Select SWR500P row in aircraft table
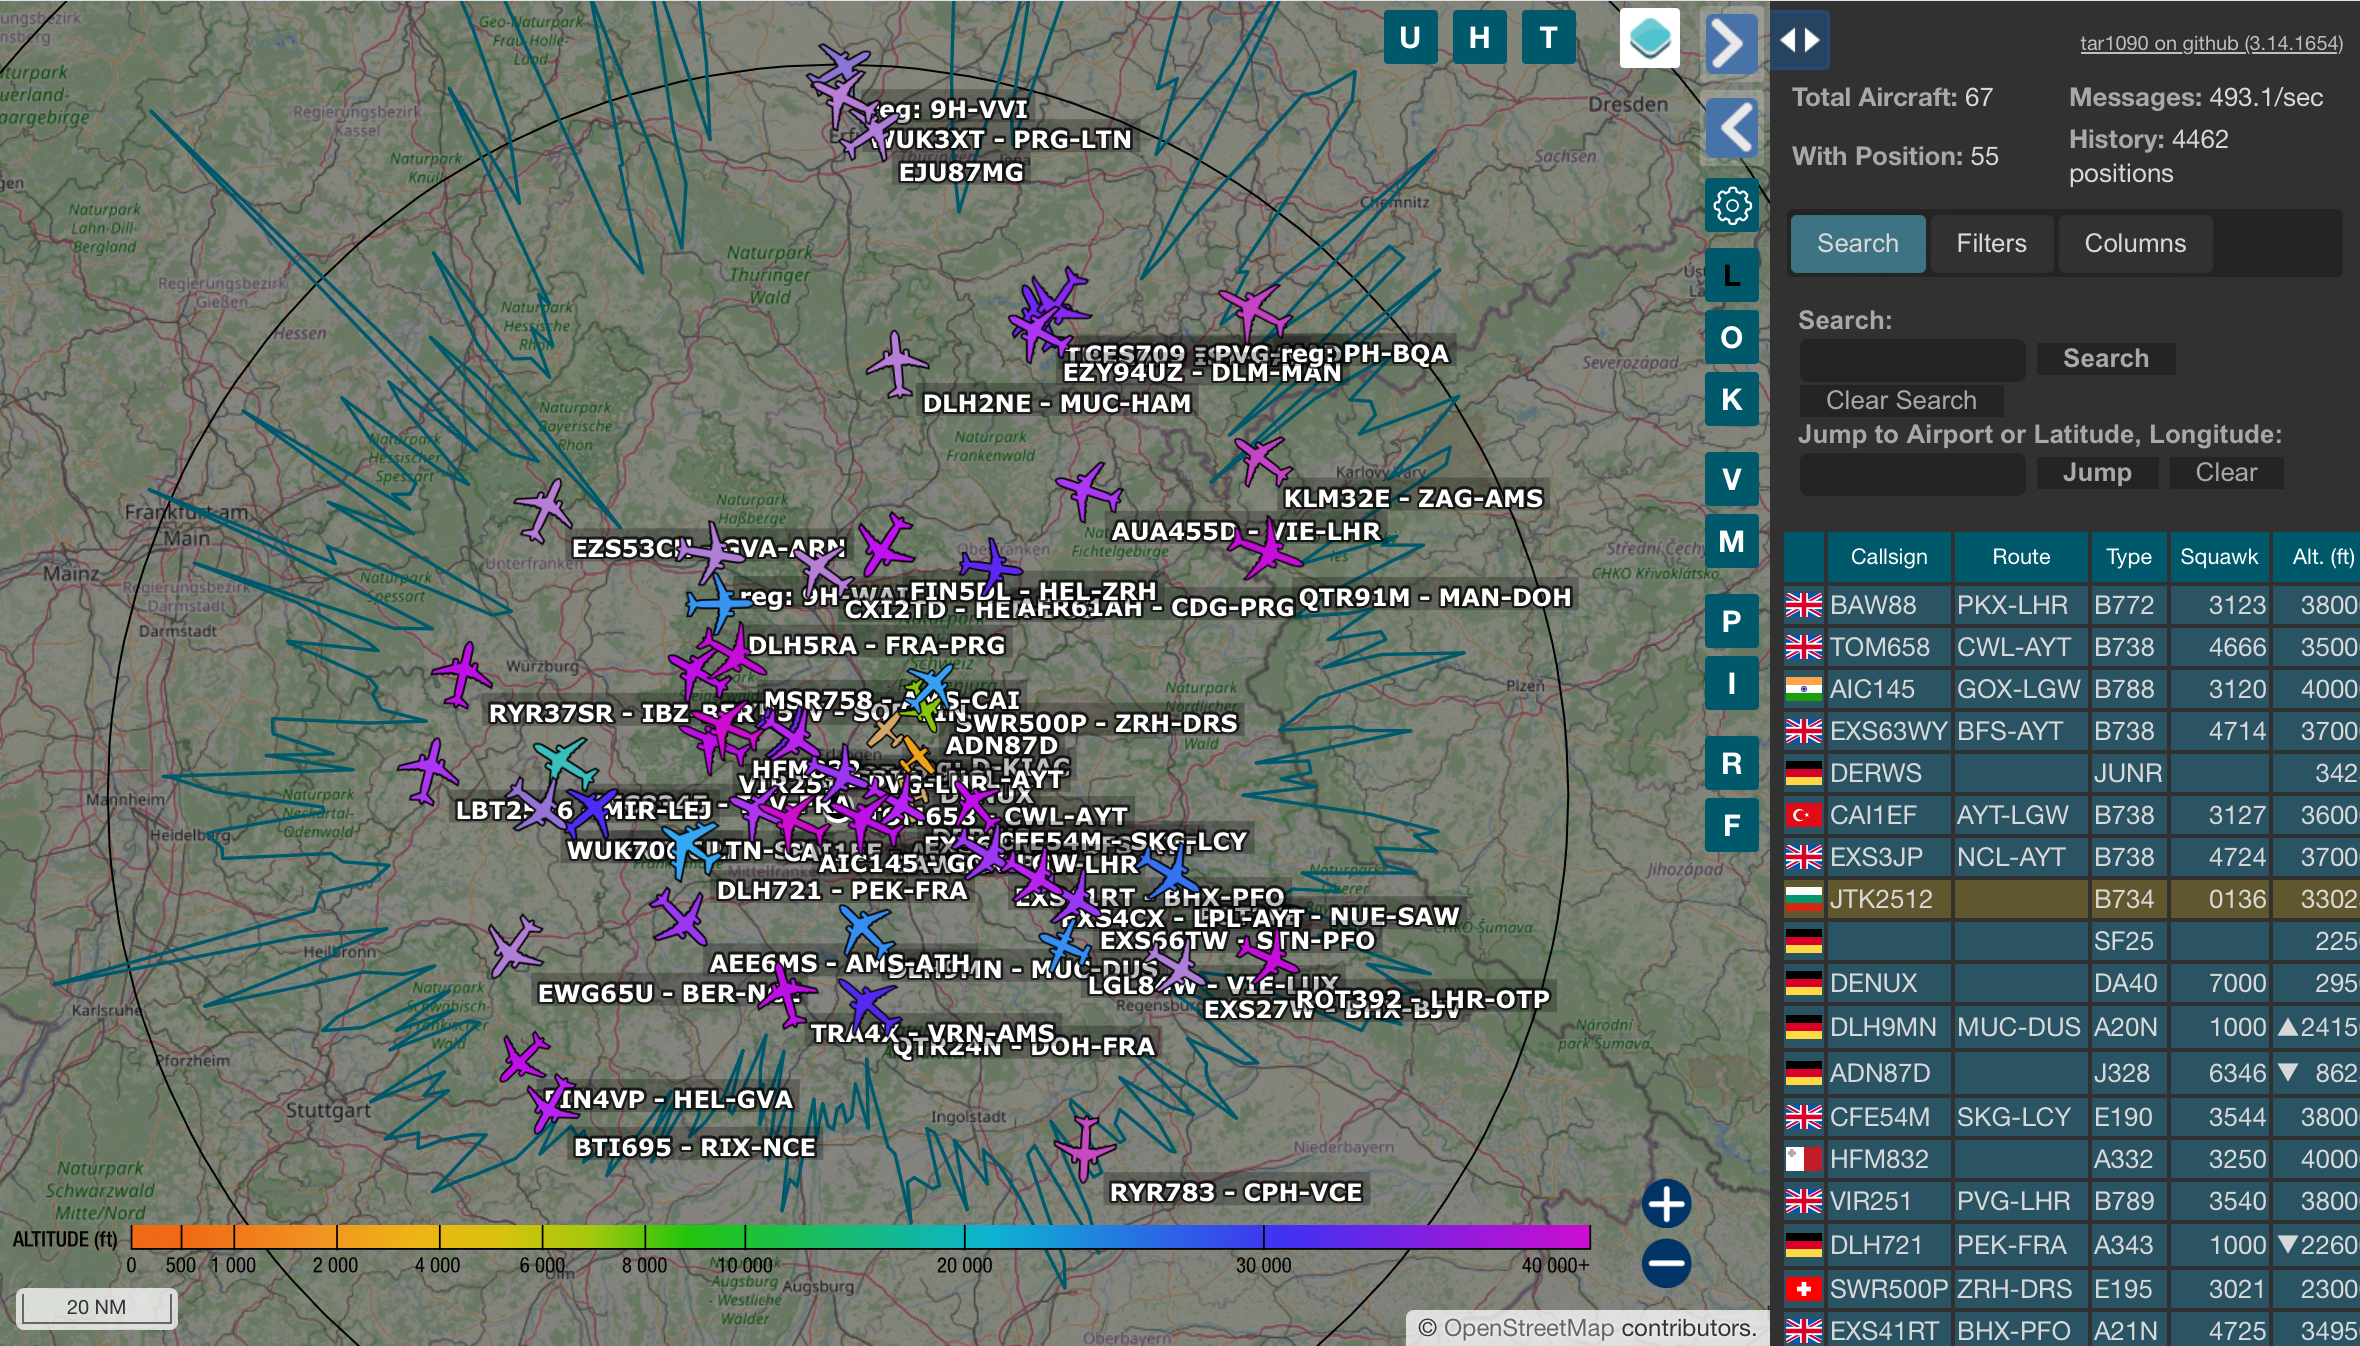 point(2072,1289)
